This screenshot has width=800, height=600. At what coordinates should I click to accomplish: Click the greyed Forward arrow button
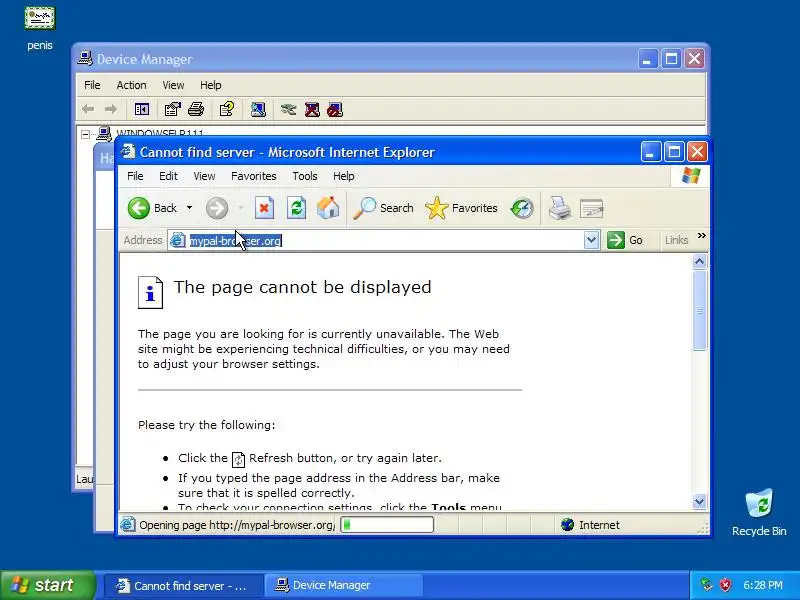[217, 208]
